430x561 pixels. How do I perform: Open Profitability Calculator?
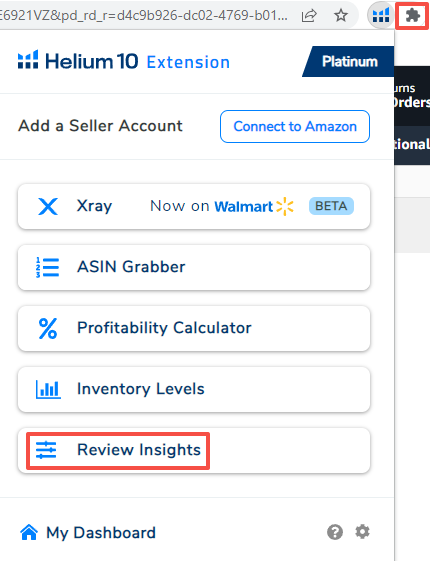tap(194, 328)
